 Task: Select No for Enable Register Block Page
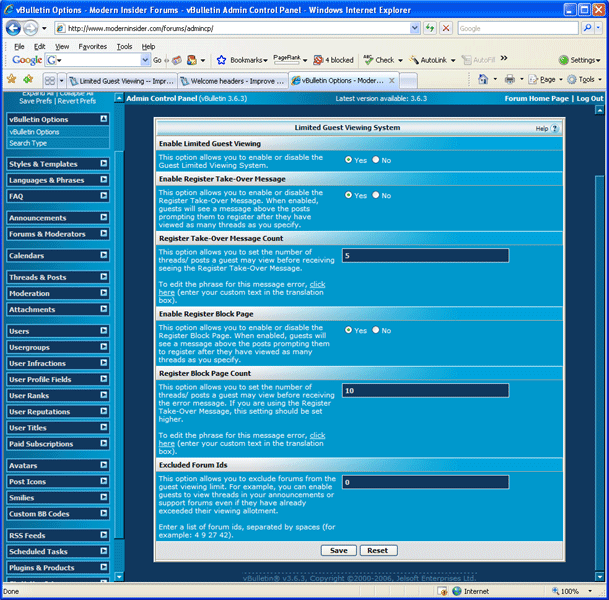pos(376,330)
